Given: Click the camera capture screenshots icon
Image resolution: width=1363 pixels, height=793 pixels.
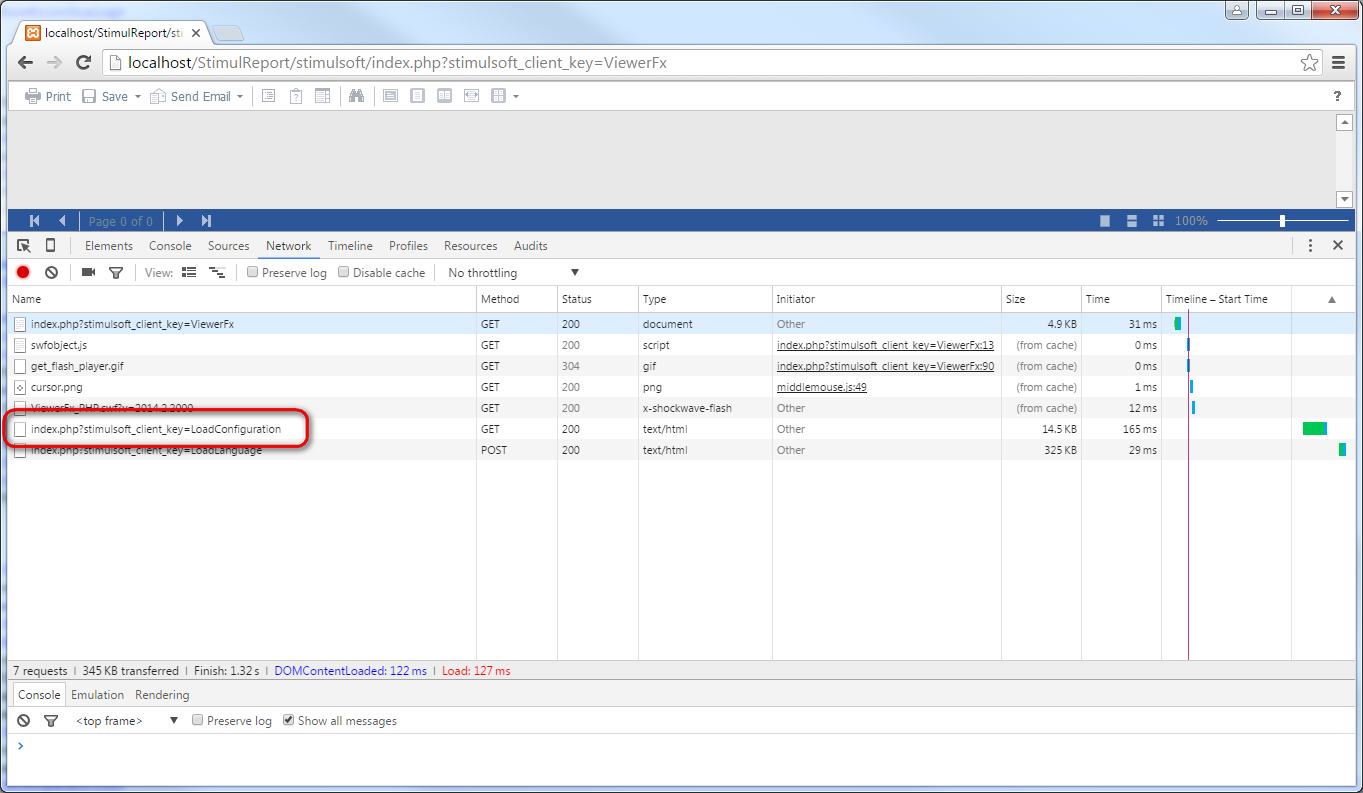Looking at the screenshot, I should pyautogui.click(x=88, y=272).
